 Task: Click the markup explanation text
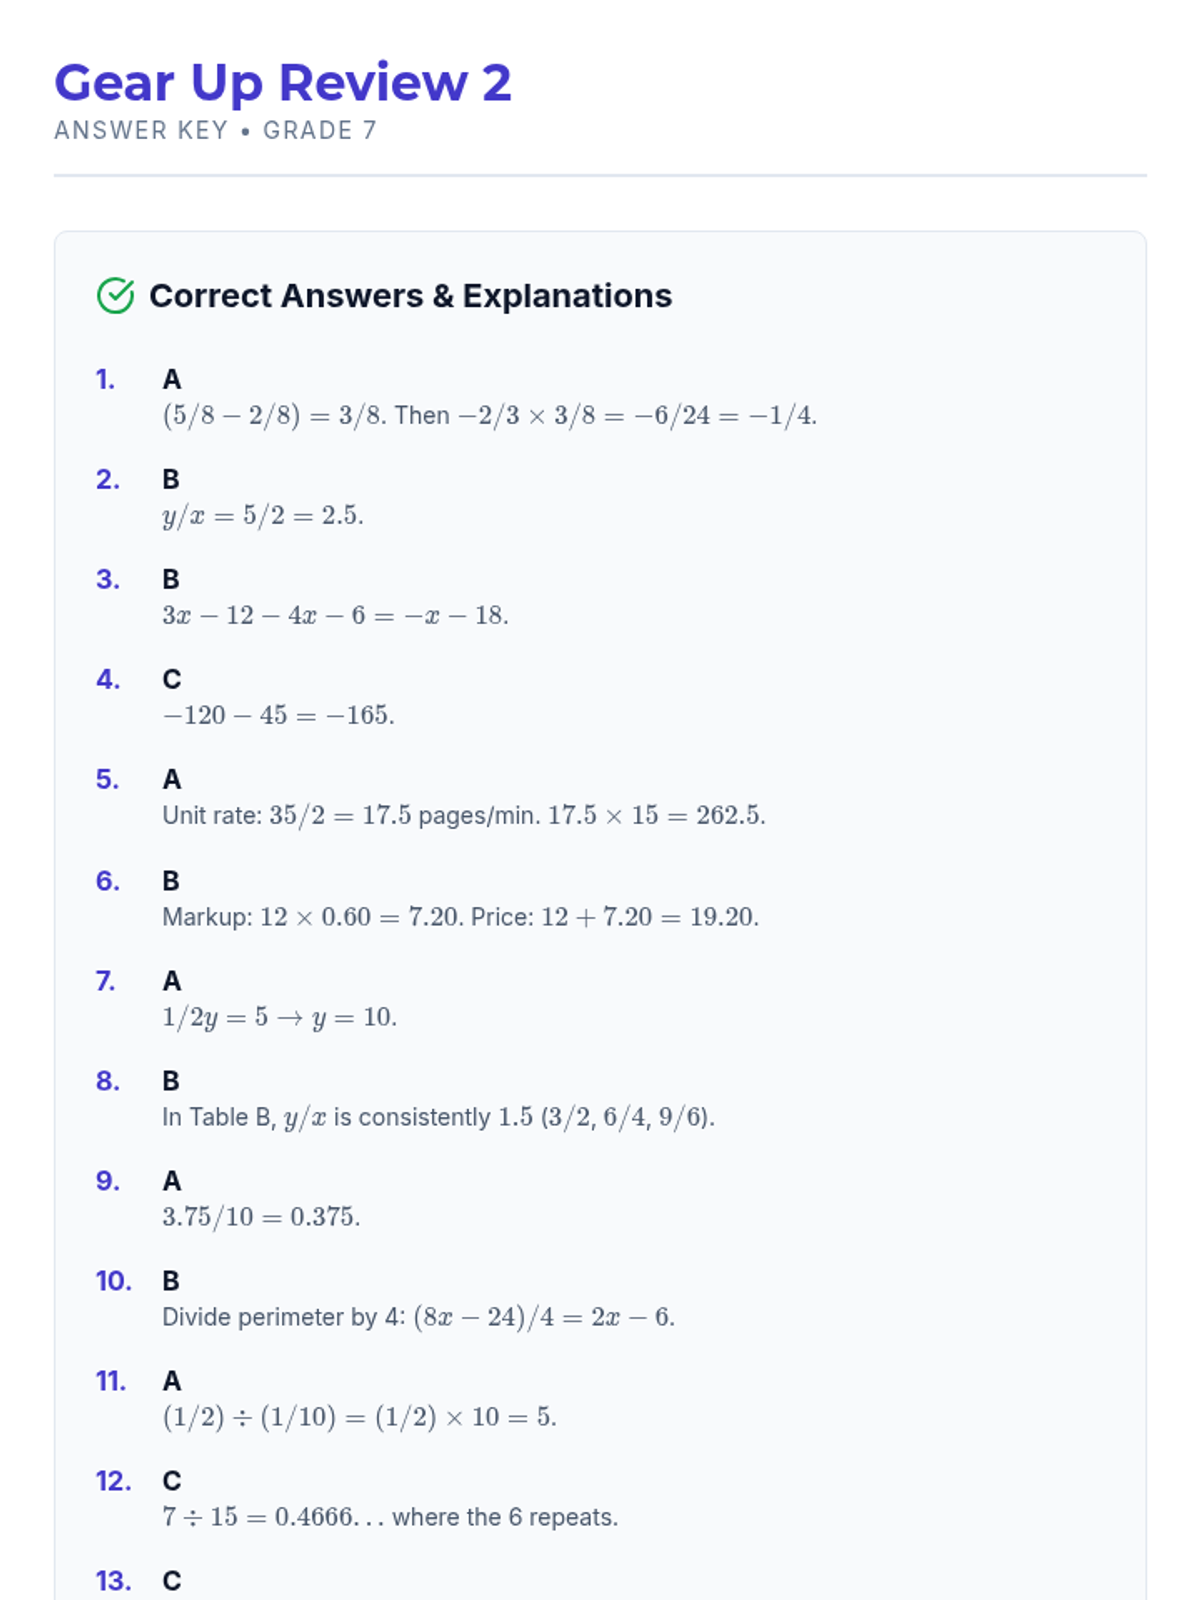tap(461, 918)
